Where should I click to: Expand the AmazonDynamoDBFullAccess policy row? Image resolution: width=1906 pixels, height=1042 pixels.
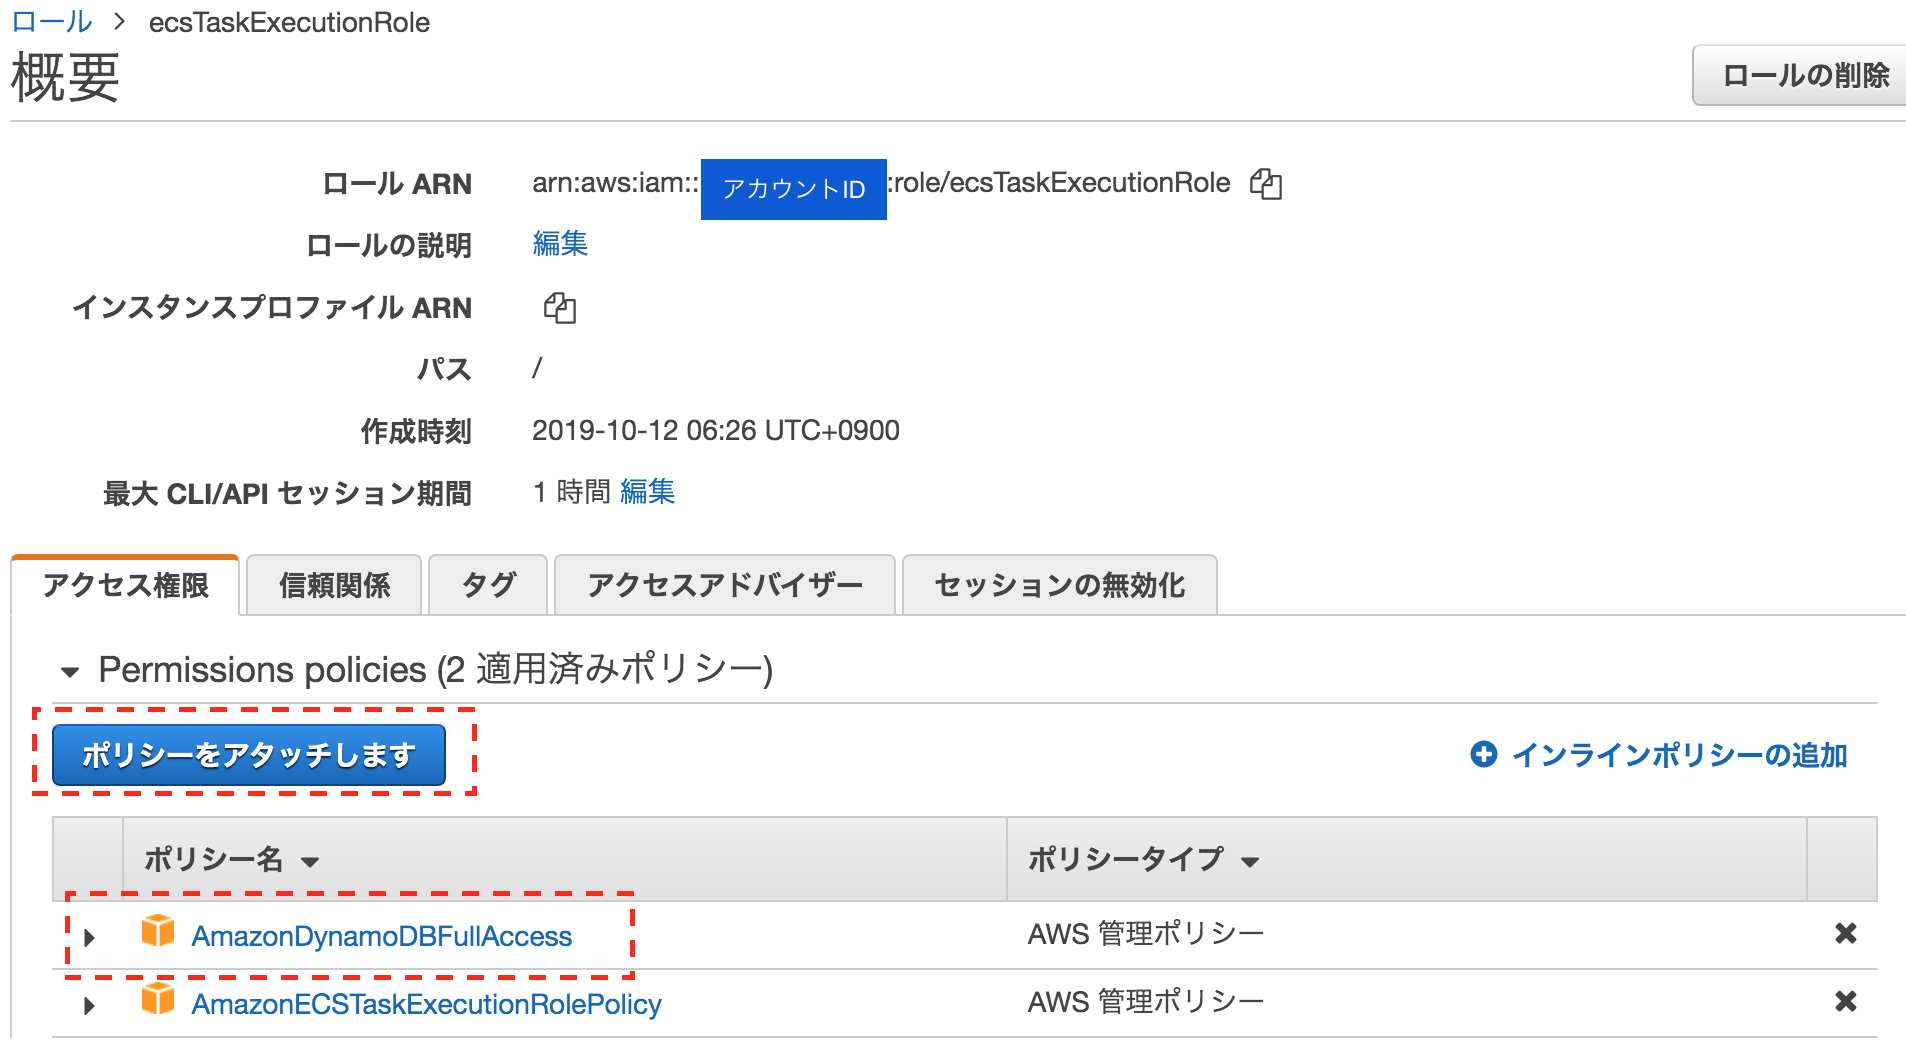click(x=89, y=936)
